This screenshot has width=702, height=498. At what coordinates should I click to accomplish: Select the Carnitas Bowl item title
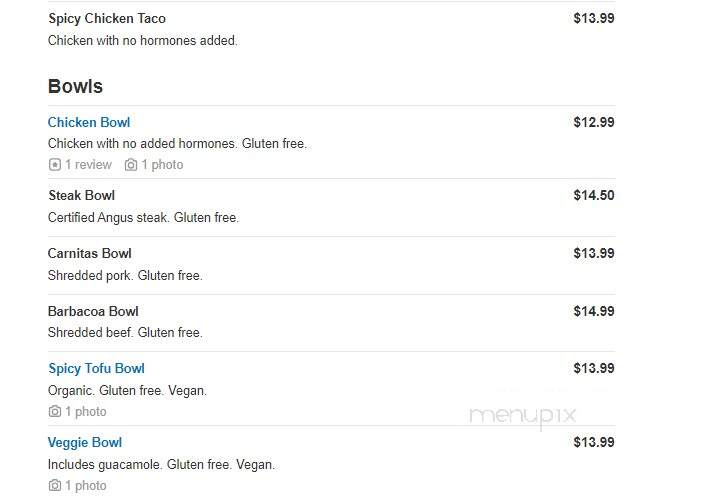(x=90, y=253)
